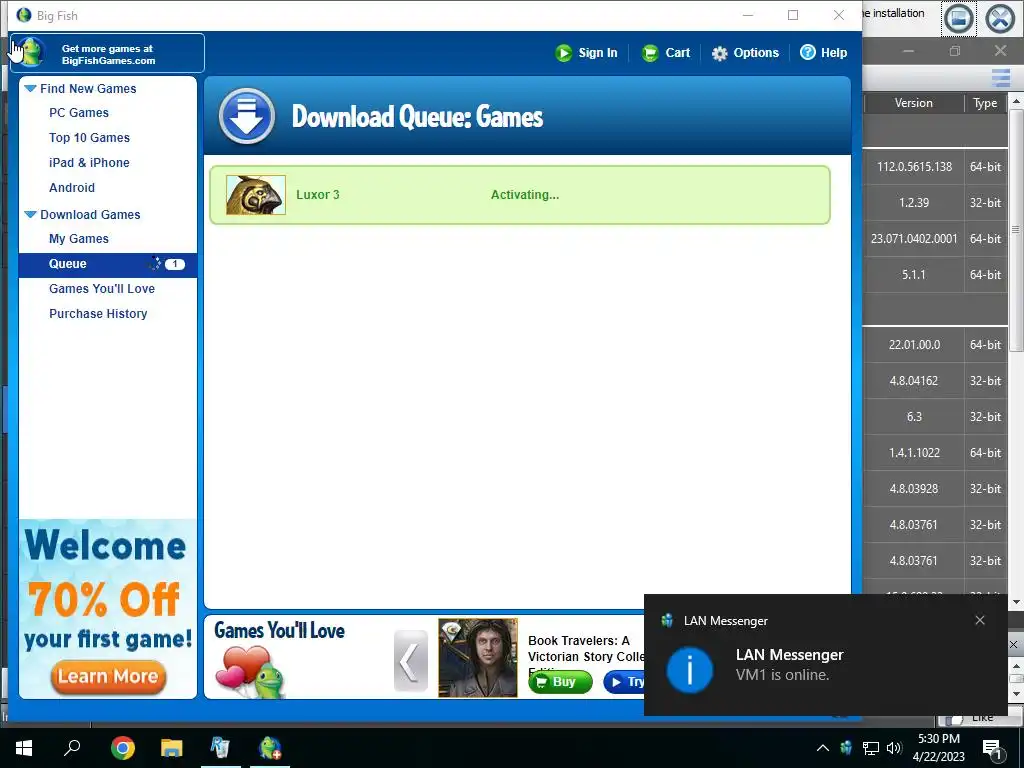Click the Luxor 3 game thumbnail
Viewport: 1024px width, 768px height.
pyautogui.click(x=255, y=195)
